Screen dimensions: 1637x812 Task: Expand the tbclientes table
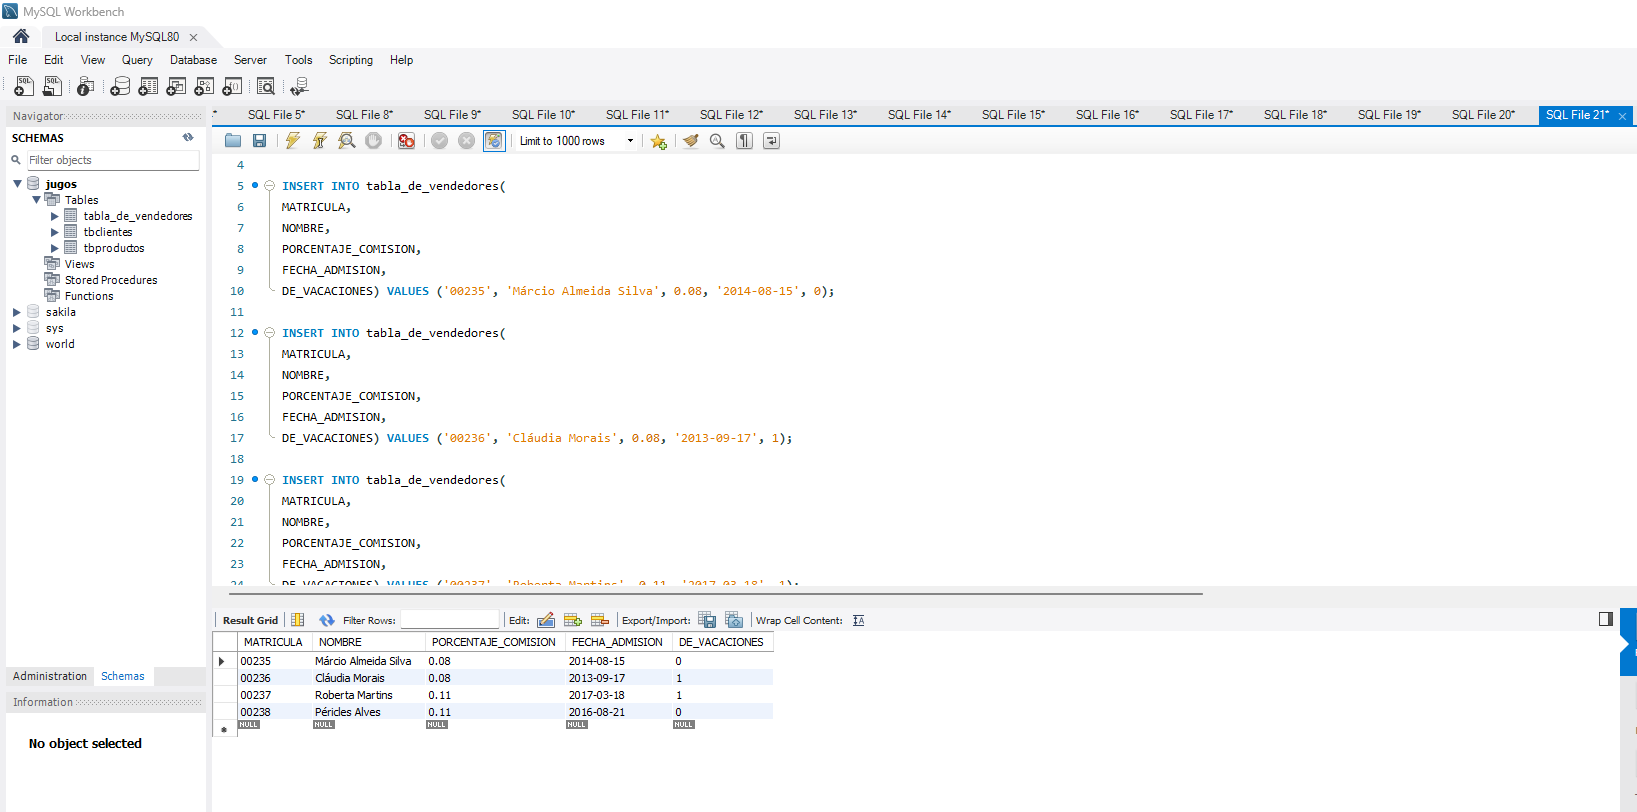tap(55, 232)
